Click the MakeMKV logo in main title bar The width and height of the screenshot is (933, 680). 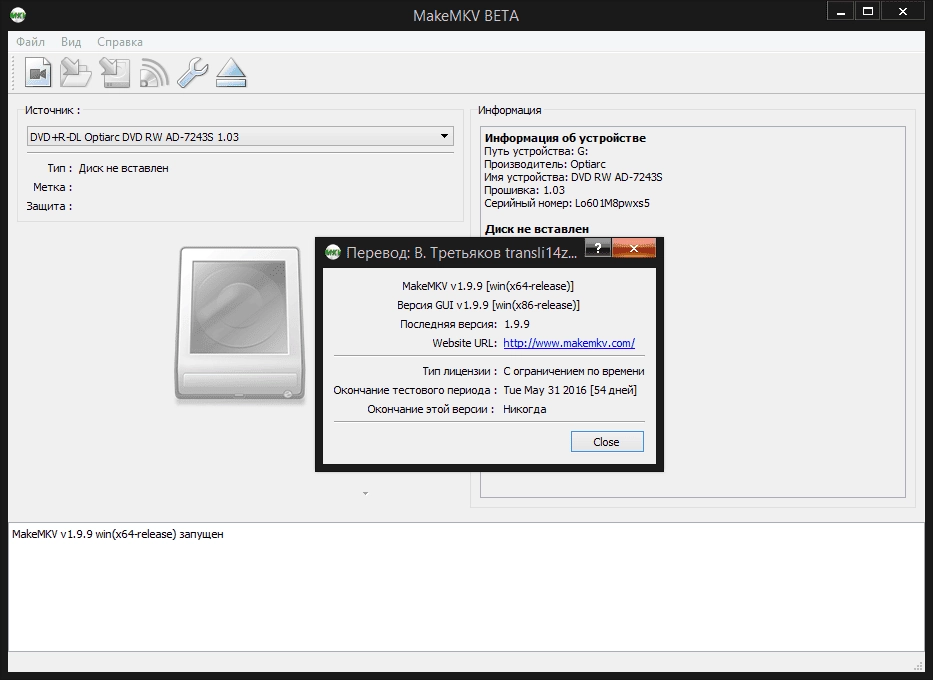point(18,15)
